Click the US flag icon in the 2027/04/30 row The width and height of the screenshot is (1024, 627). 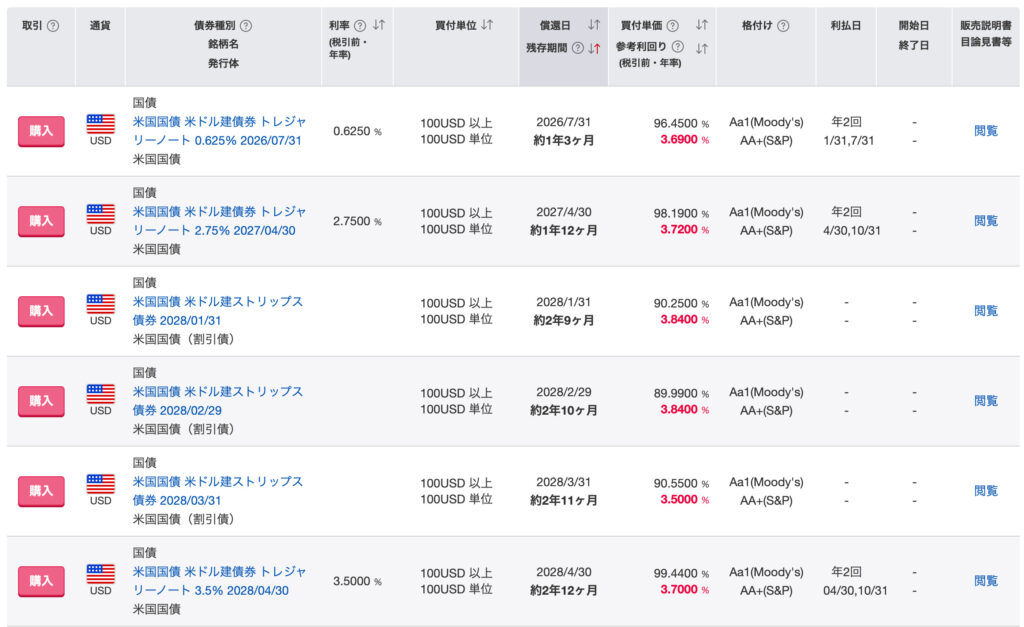click(x=100, y=214)
